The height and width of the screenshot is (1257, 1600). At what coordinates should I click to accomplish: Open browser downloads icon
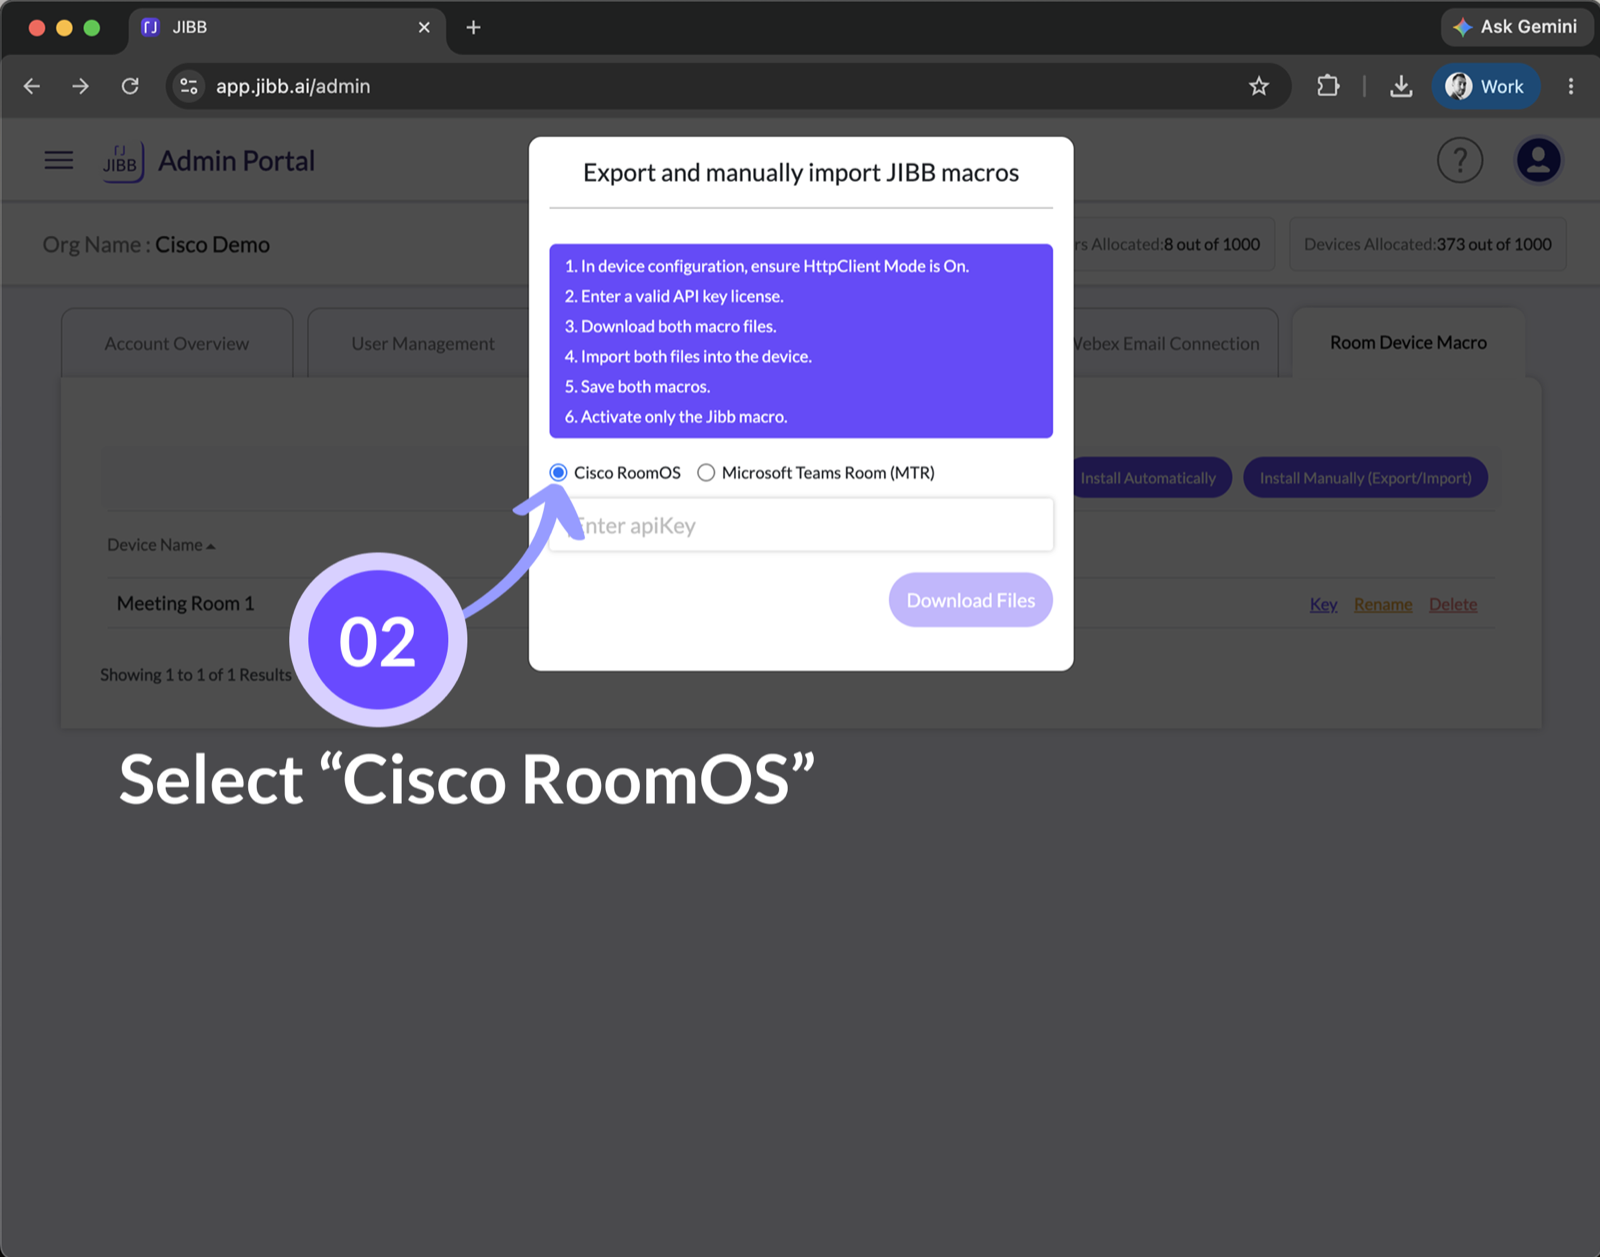(1401, 86)
